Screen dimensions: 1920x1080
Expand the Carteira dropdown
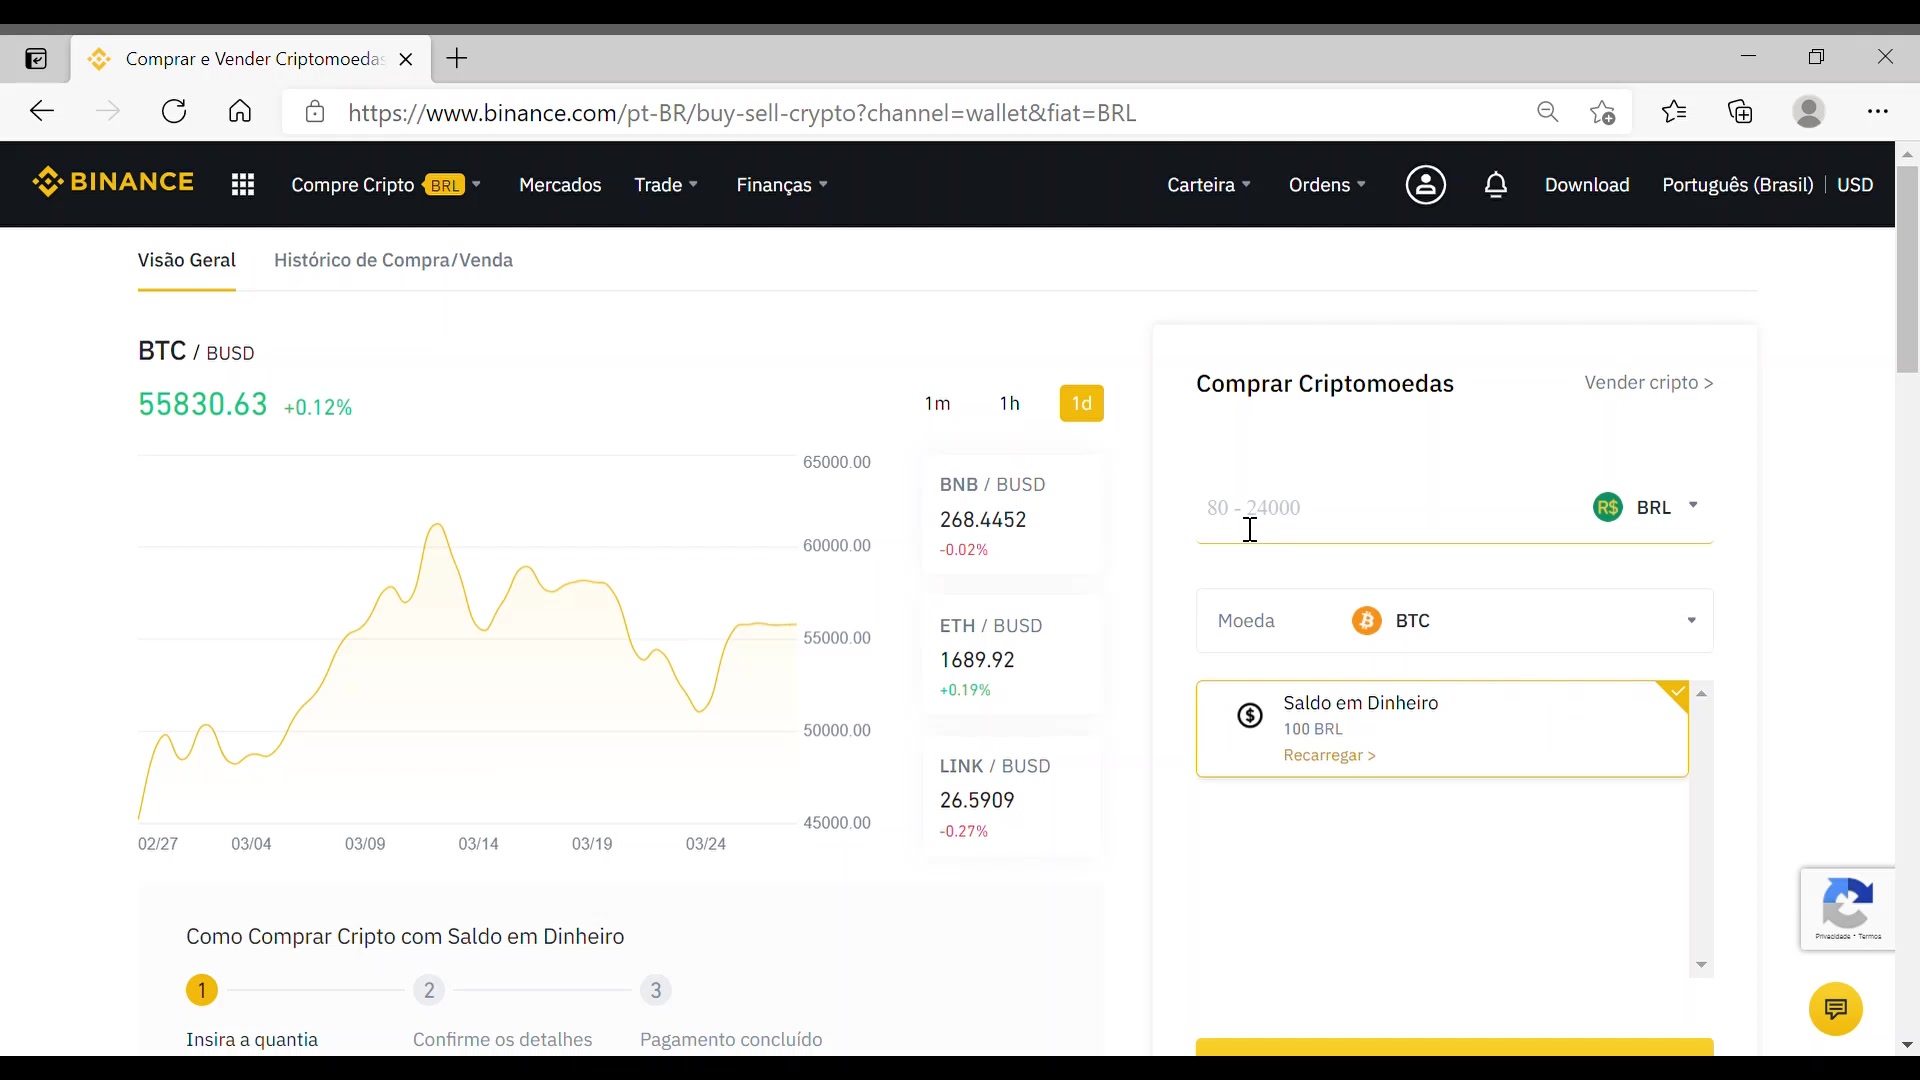point(1209,185)
